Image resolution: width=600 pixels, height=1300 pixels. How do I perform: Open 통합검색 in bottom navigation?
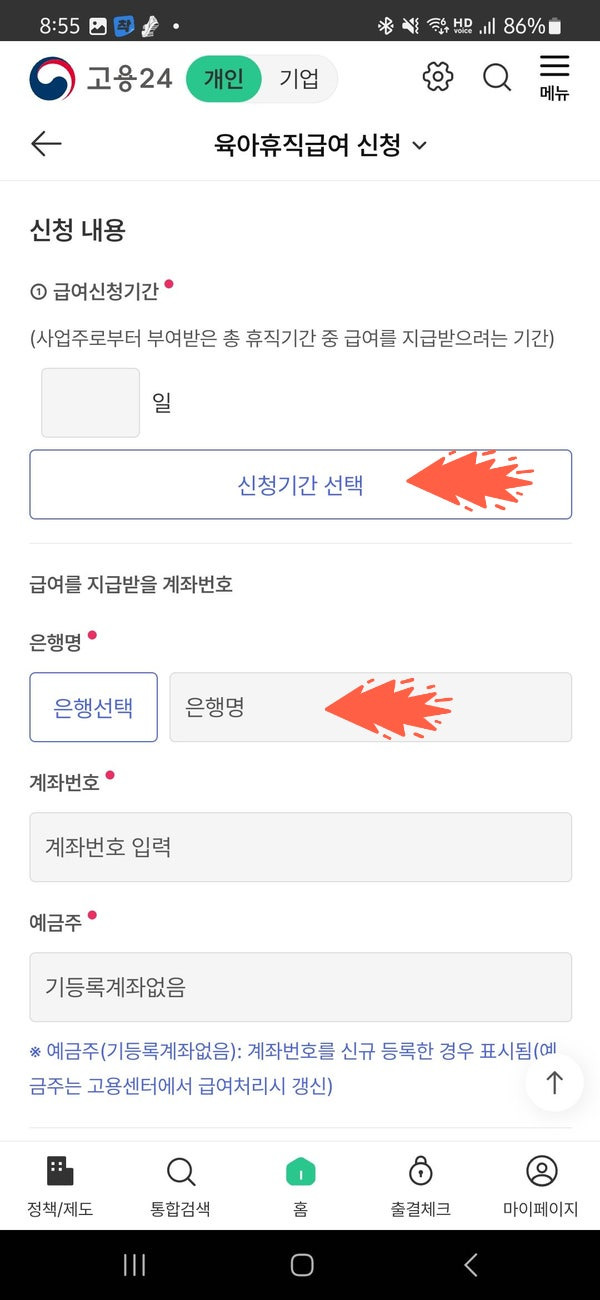click(180, 1186)
